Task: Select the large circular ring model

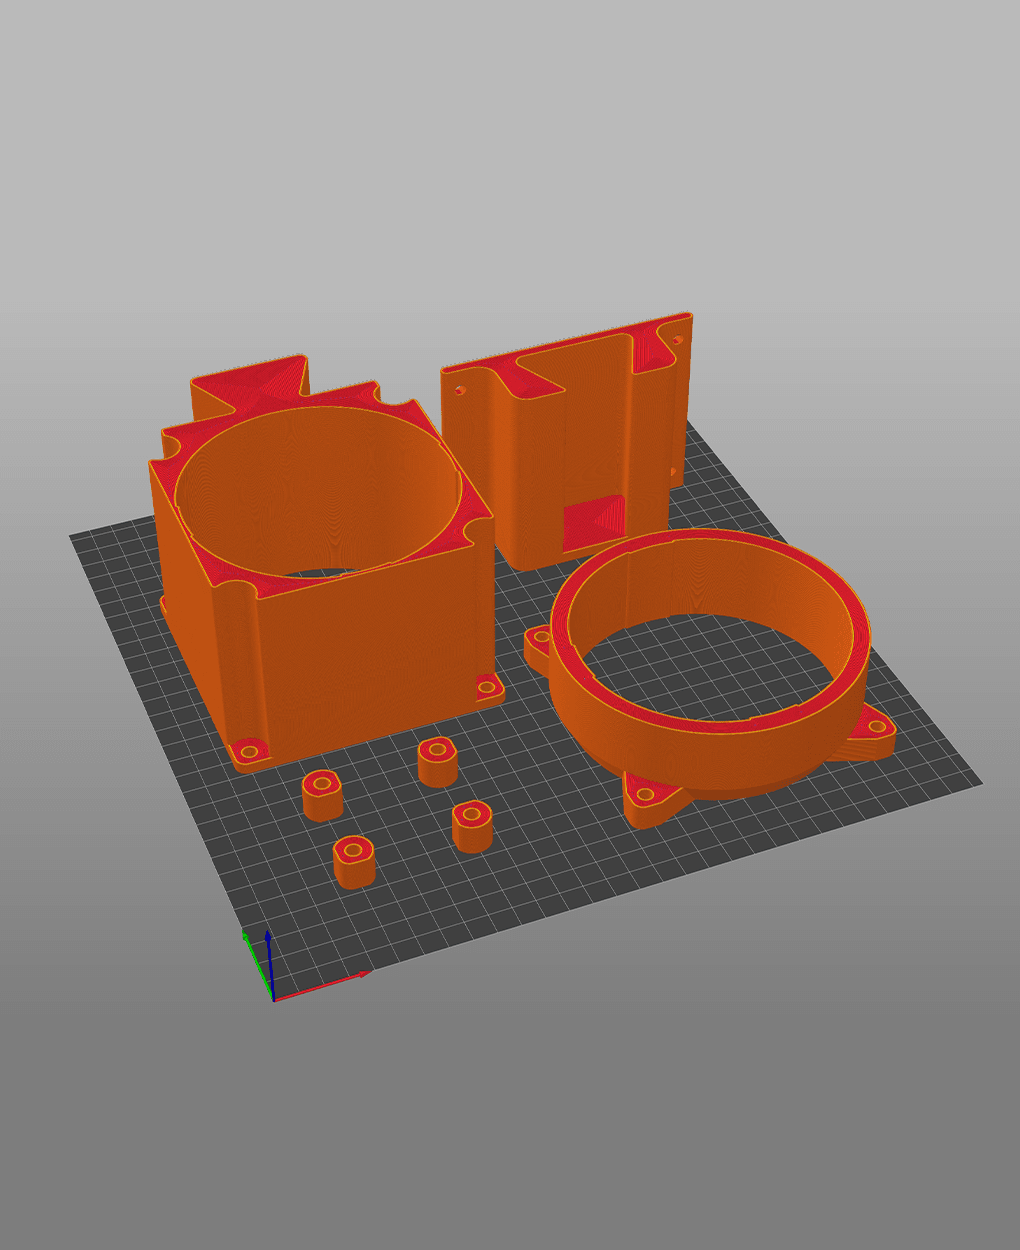Action: coord(711,680)
